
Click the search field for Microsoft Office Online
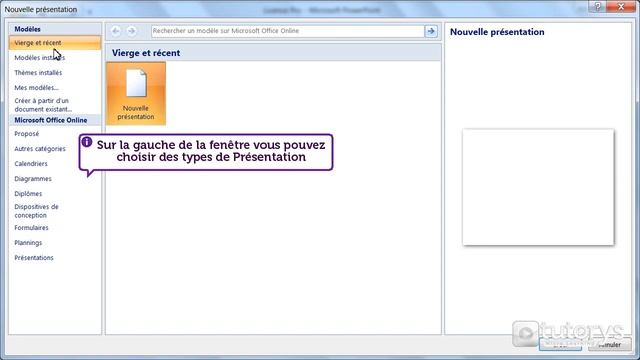tap(288, 31)
